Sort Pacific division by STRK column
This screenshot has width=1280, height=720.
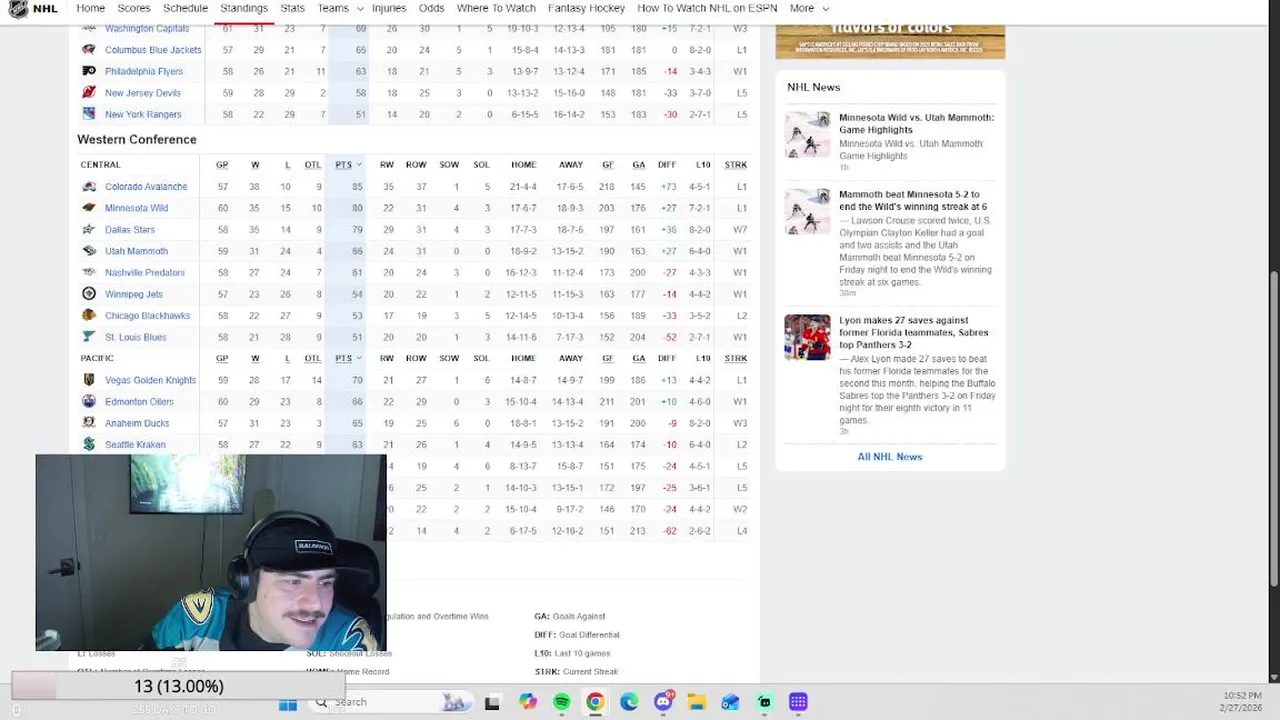click(736, 358)
